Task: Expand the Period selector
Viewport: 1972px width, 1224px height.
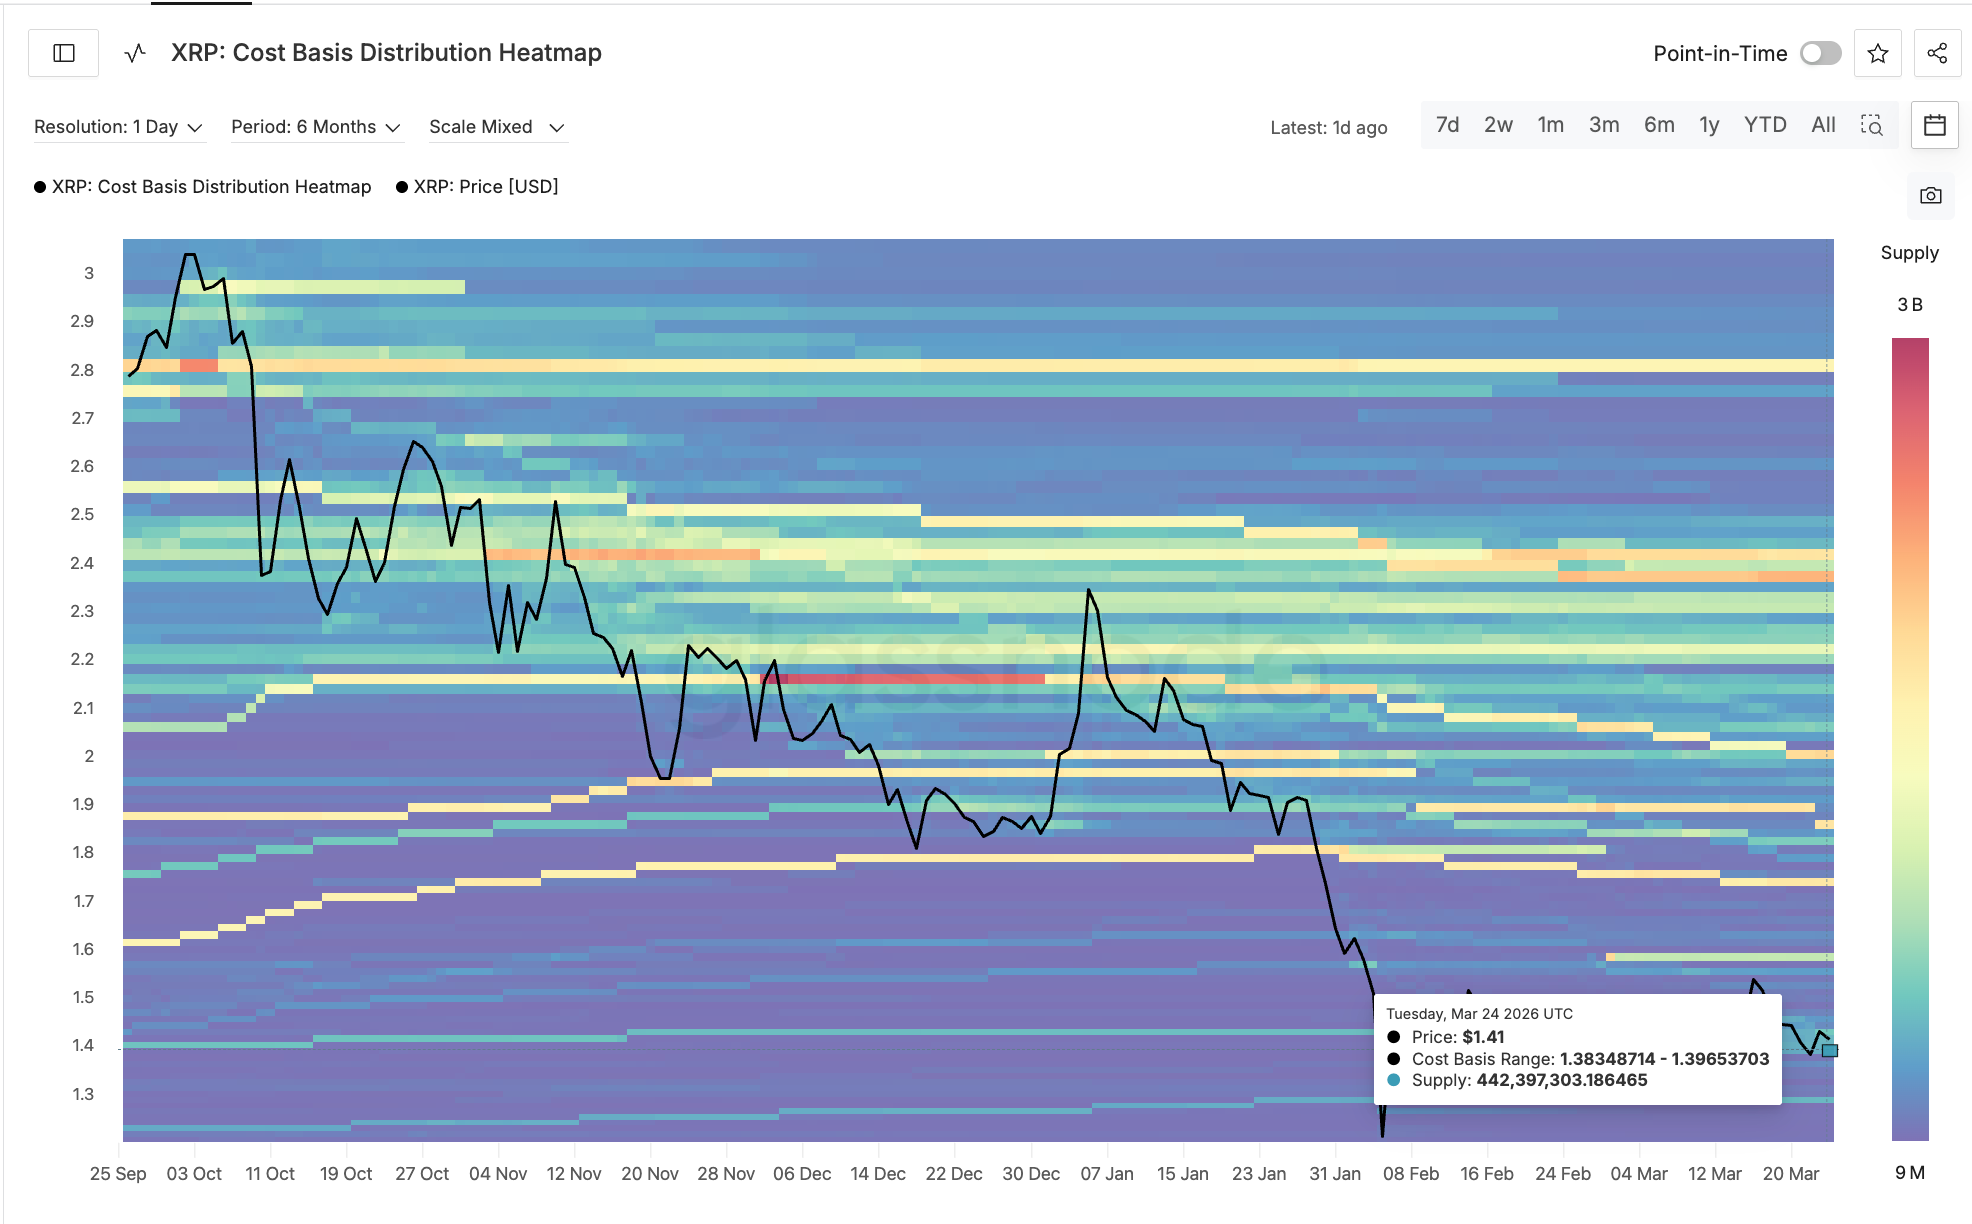Action: point(316,126)
